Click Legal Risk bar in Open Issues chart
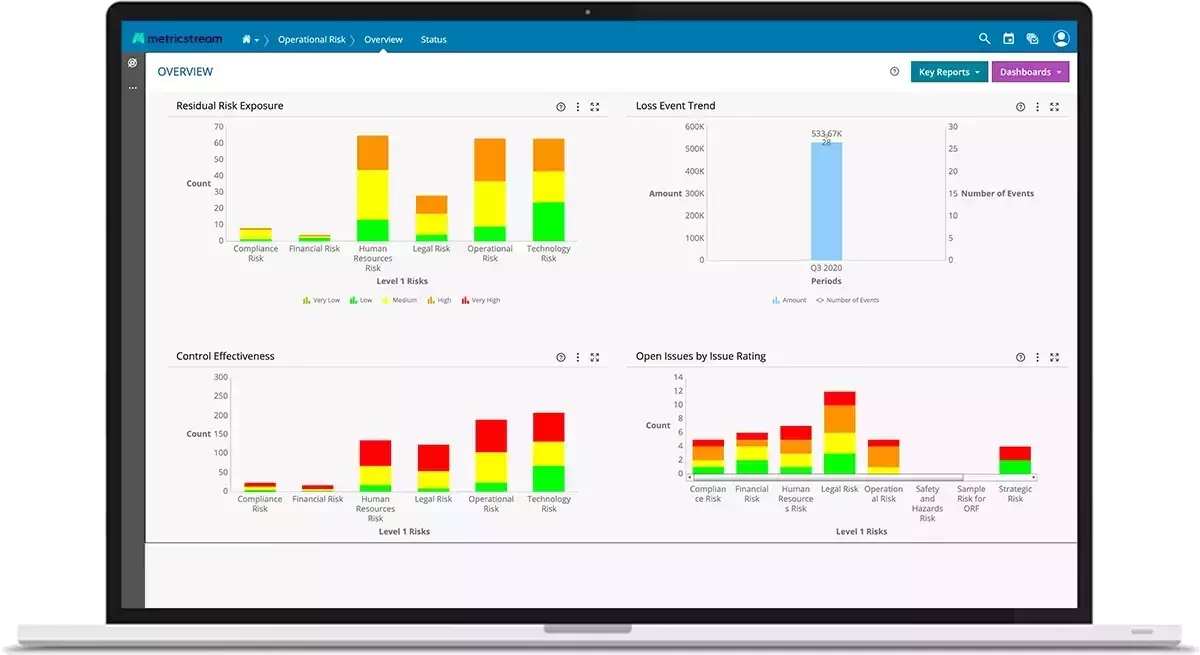Image resolution: width=1200 pixels, height=655 pixels. [840, 432]
